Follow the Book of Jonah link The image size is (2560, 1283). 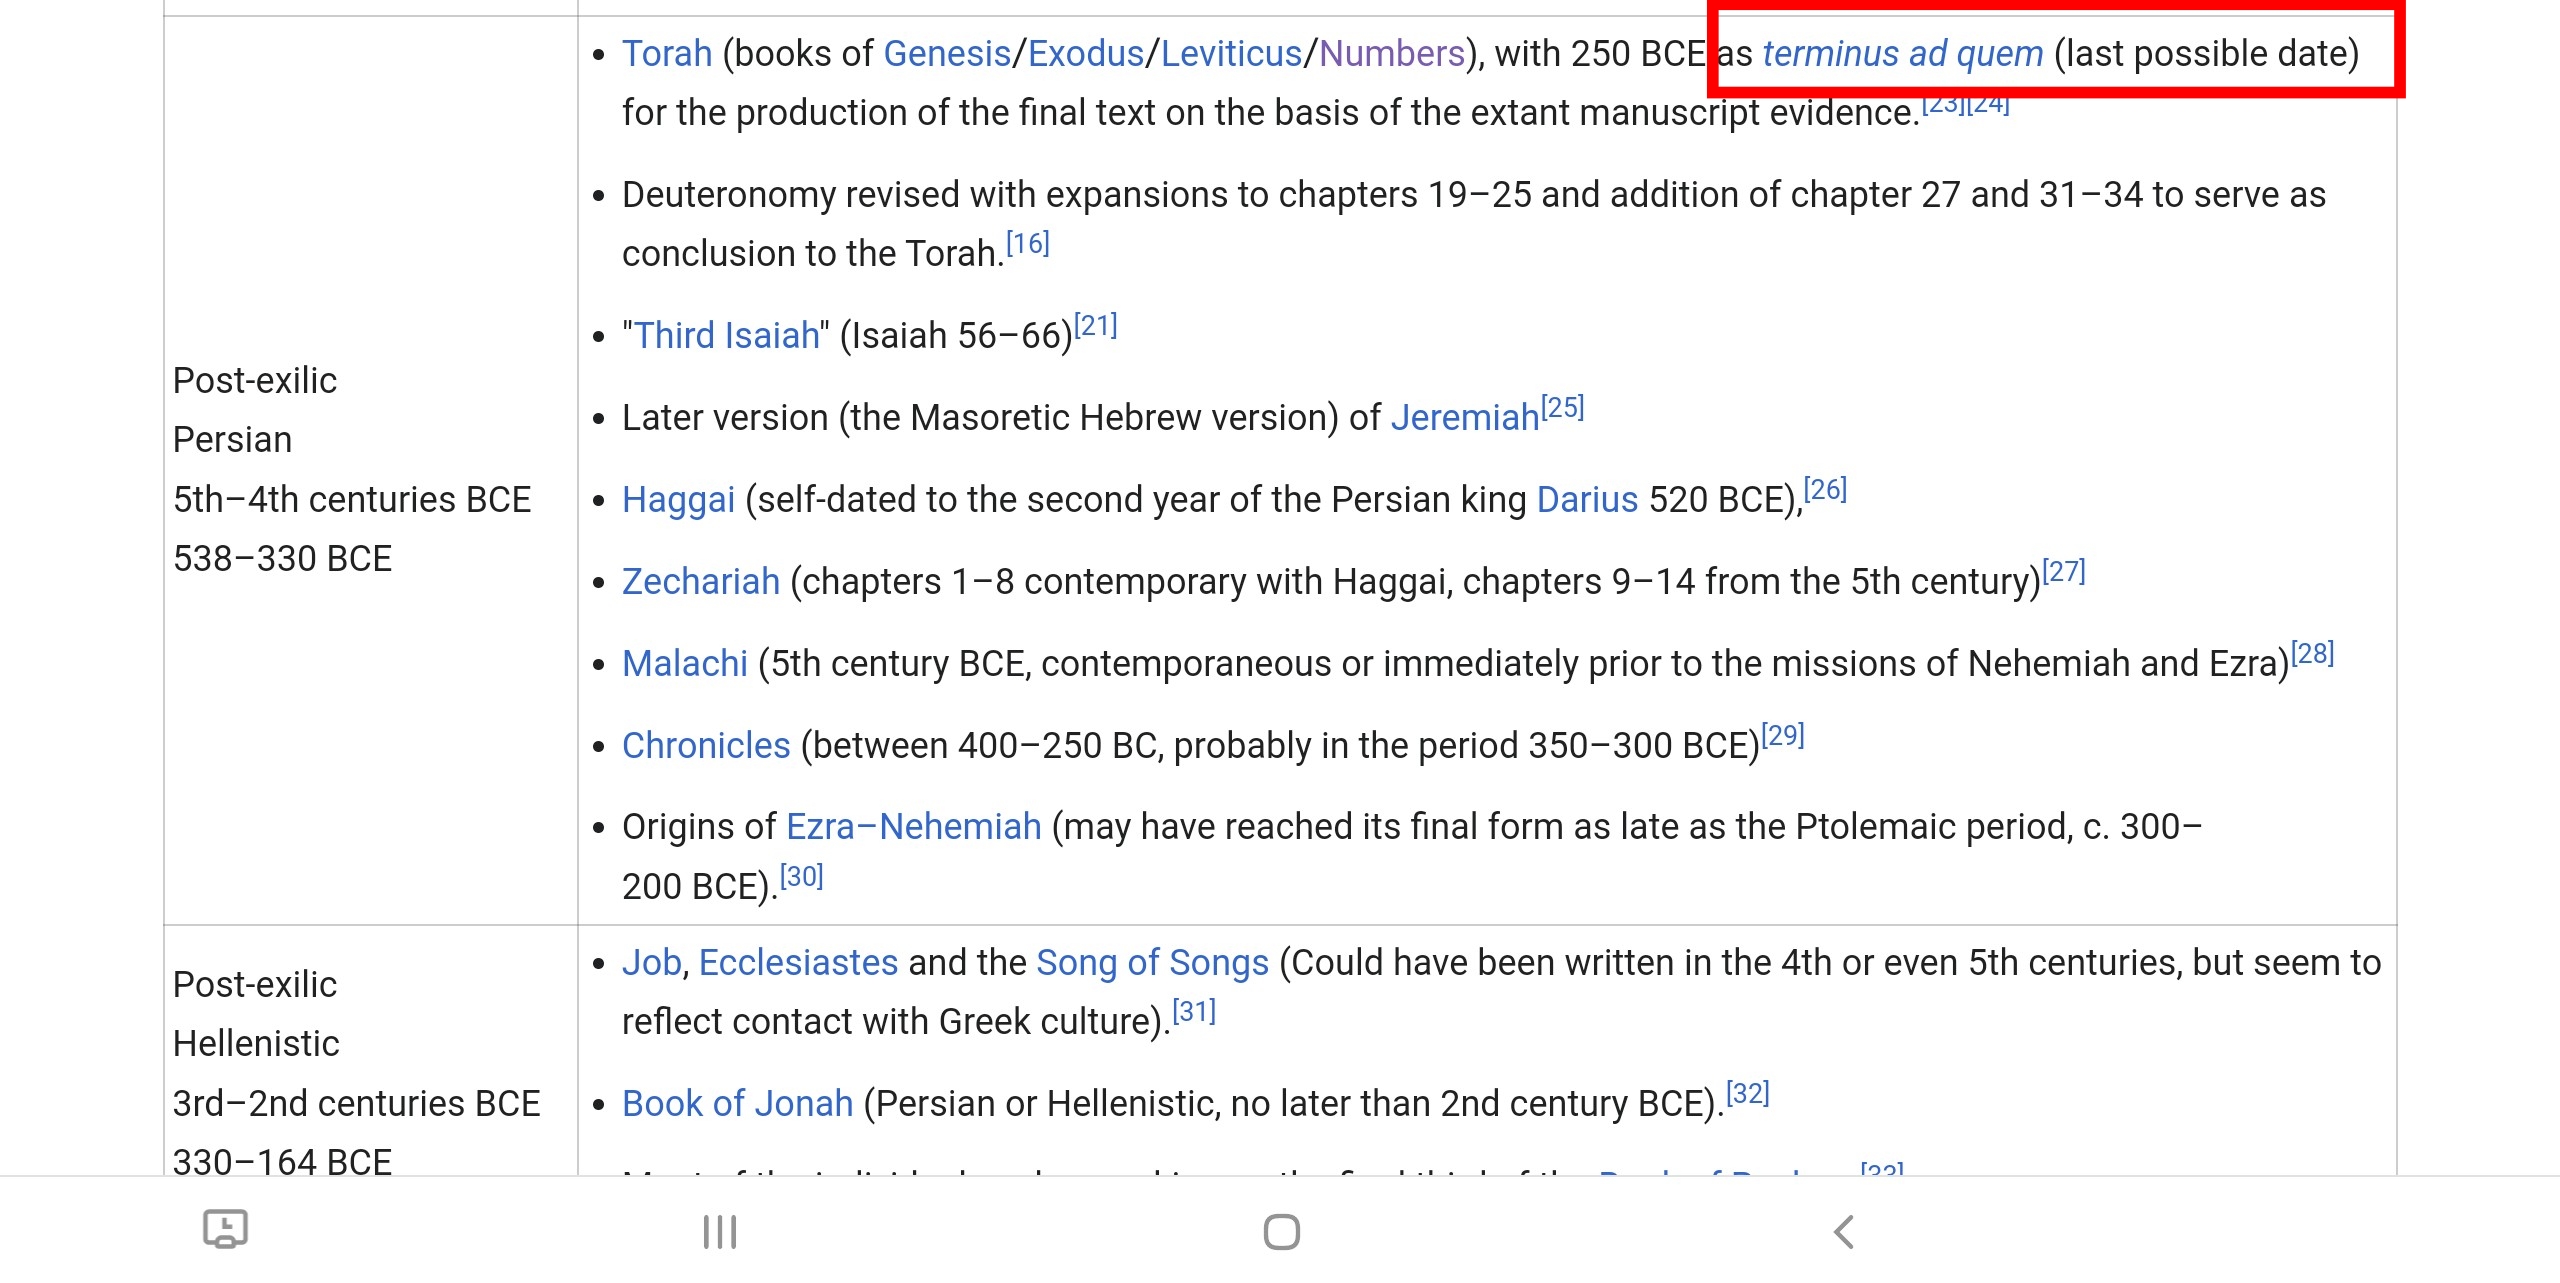tap(738, 1103)
